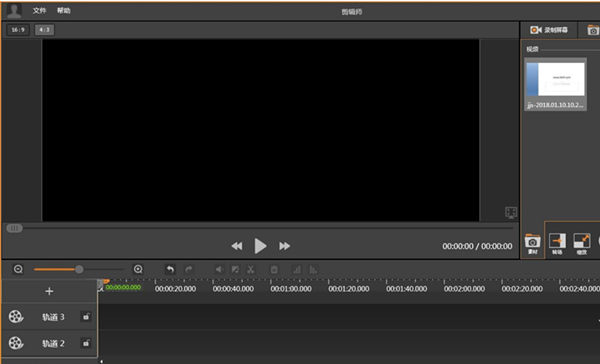Start playback with the play button
This screenshot has width=600, height=364.
coord(260,246)
